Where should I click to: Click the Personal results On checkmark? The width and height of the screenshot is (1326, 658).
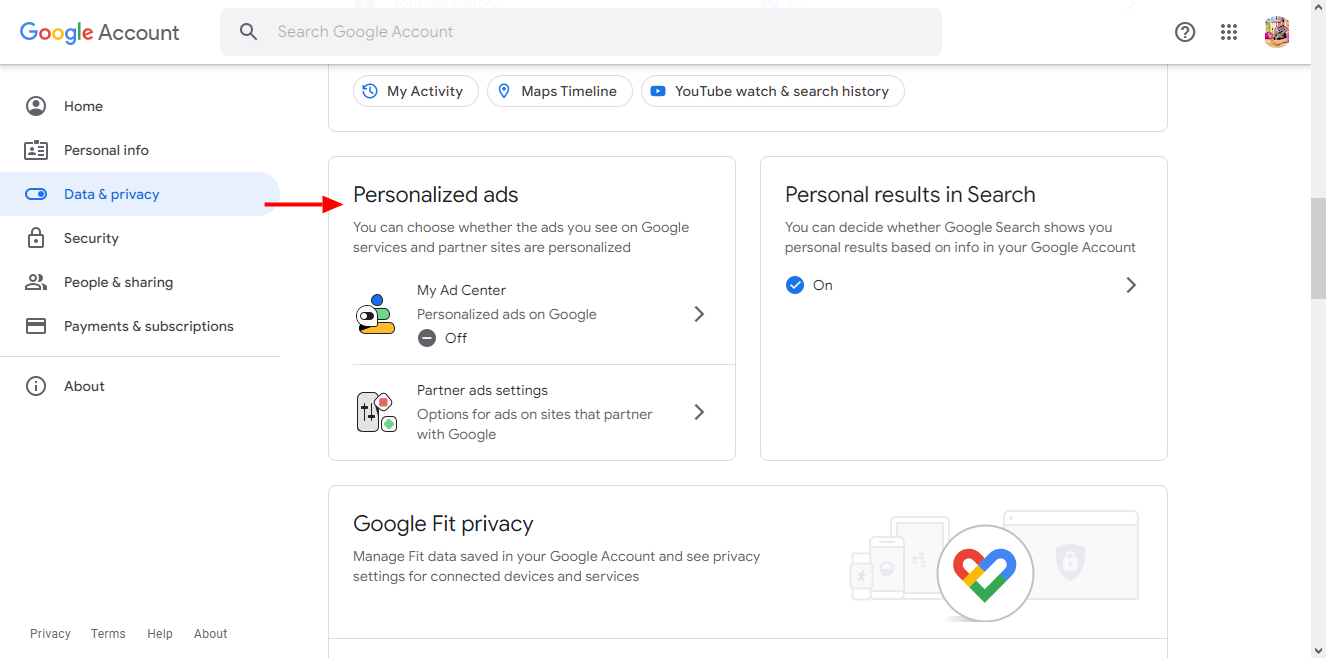(x=795, y=285)
